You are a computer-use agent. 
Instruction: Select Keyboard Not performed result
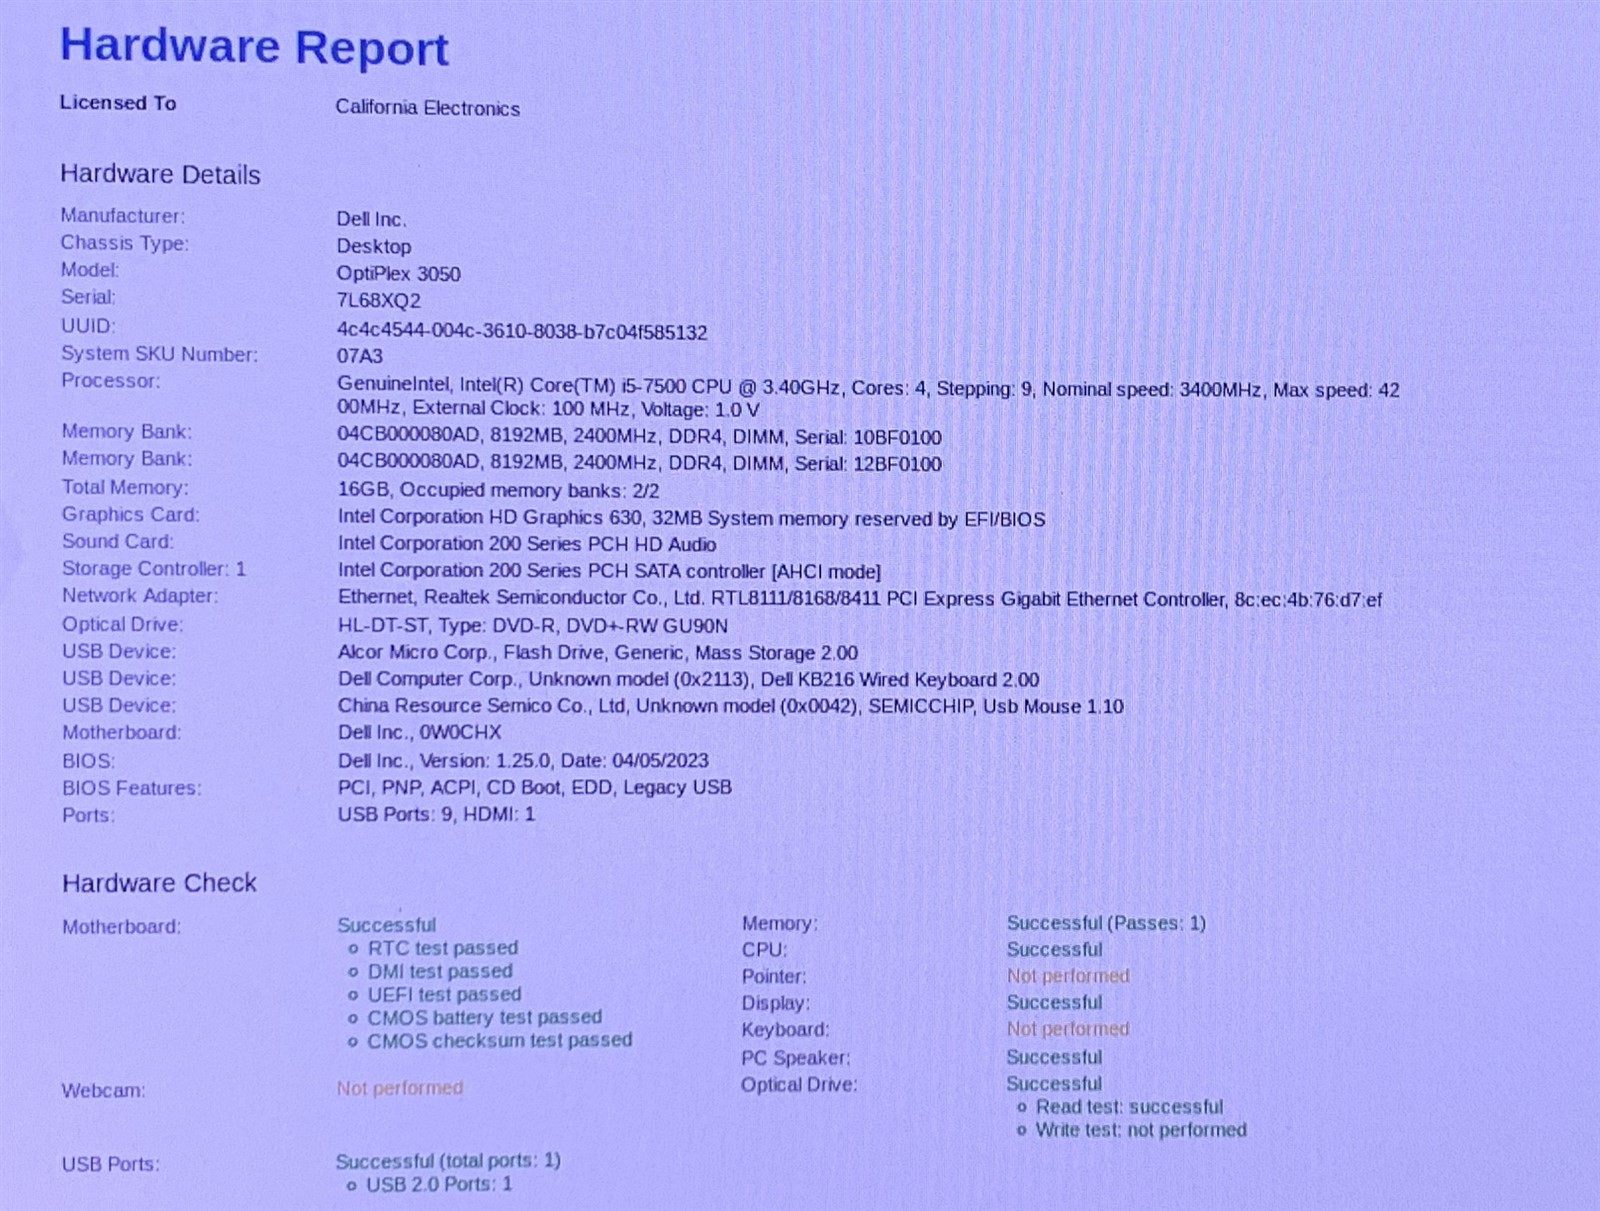point(1068,1029)
